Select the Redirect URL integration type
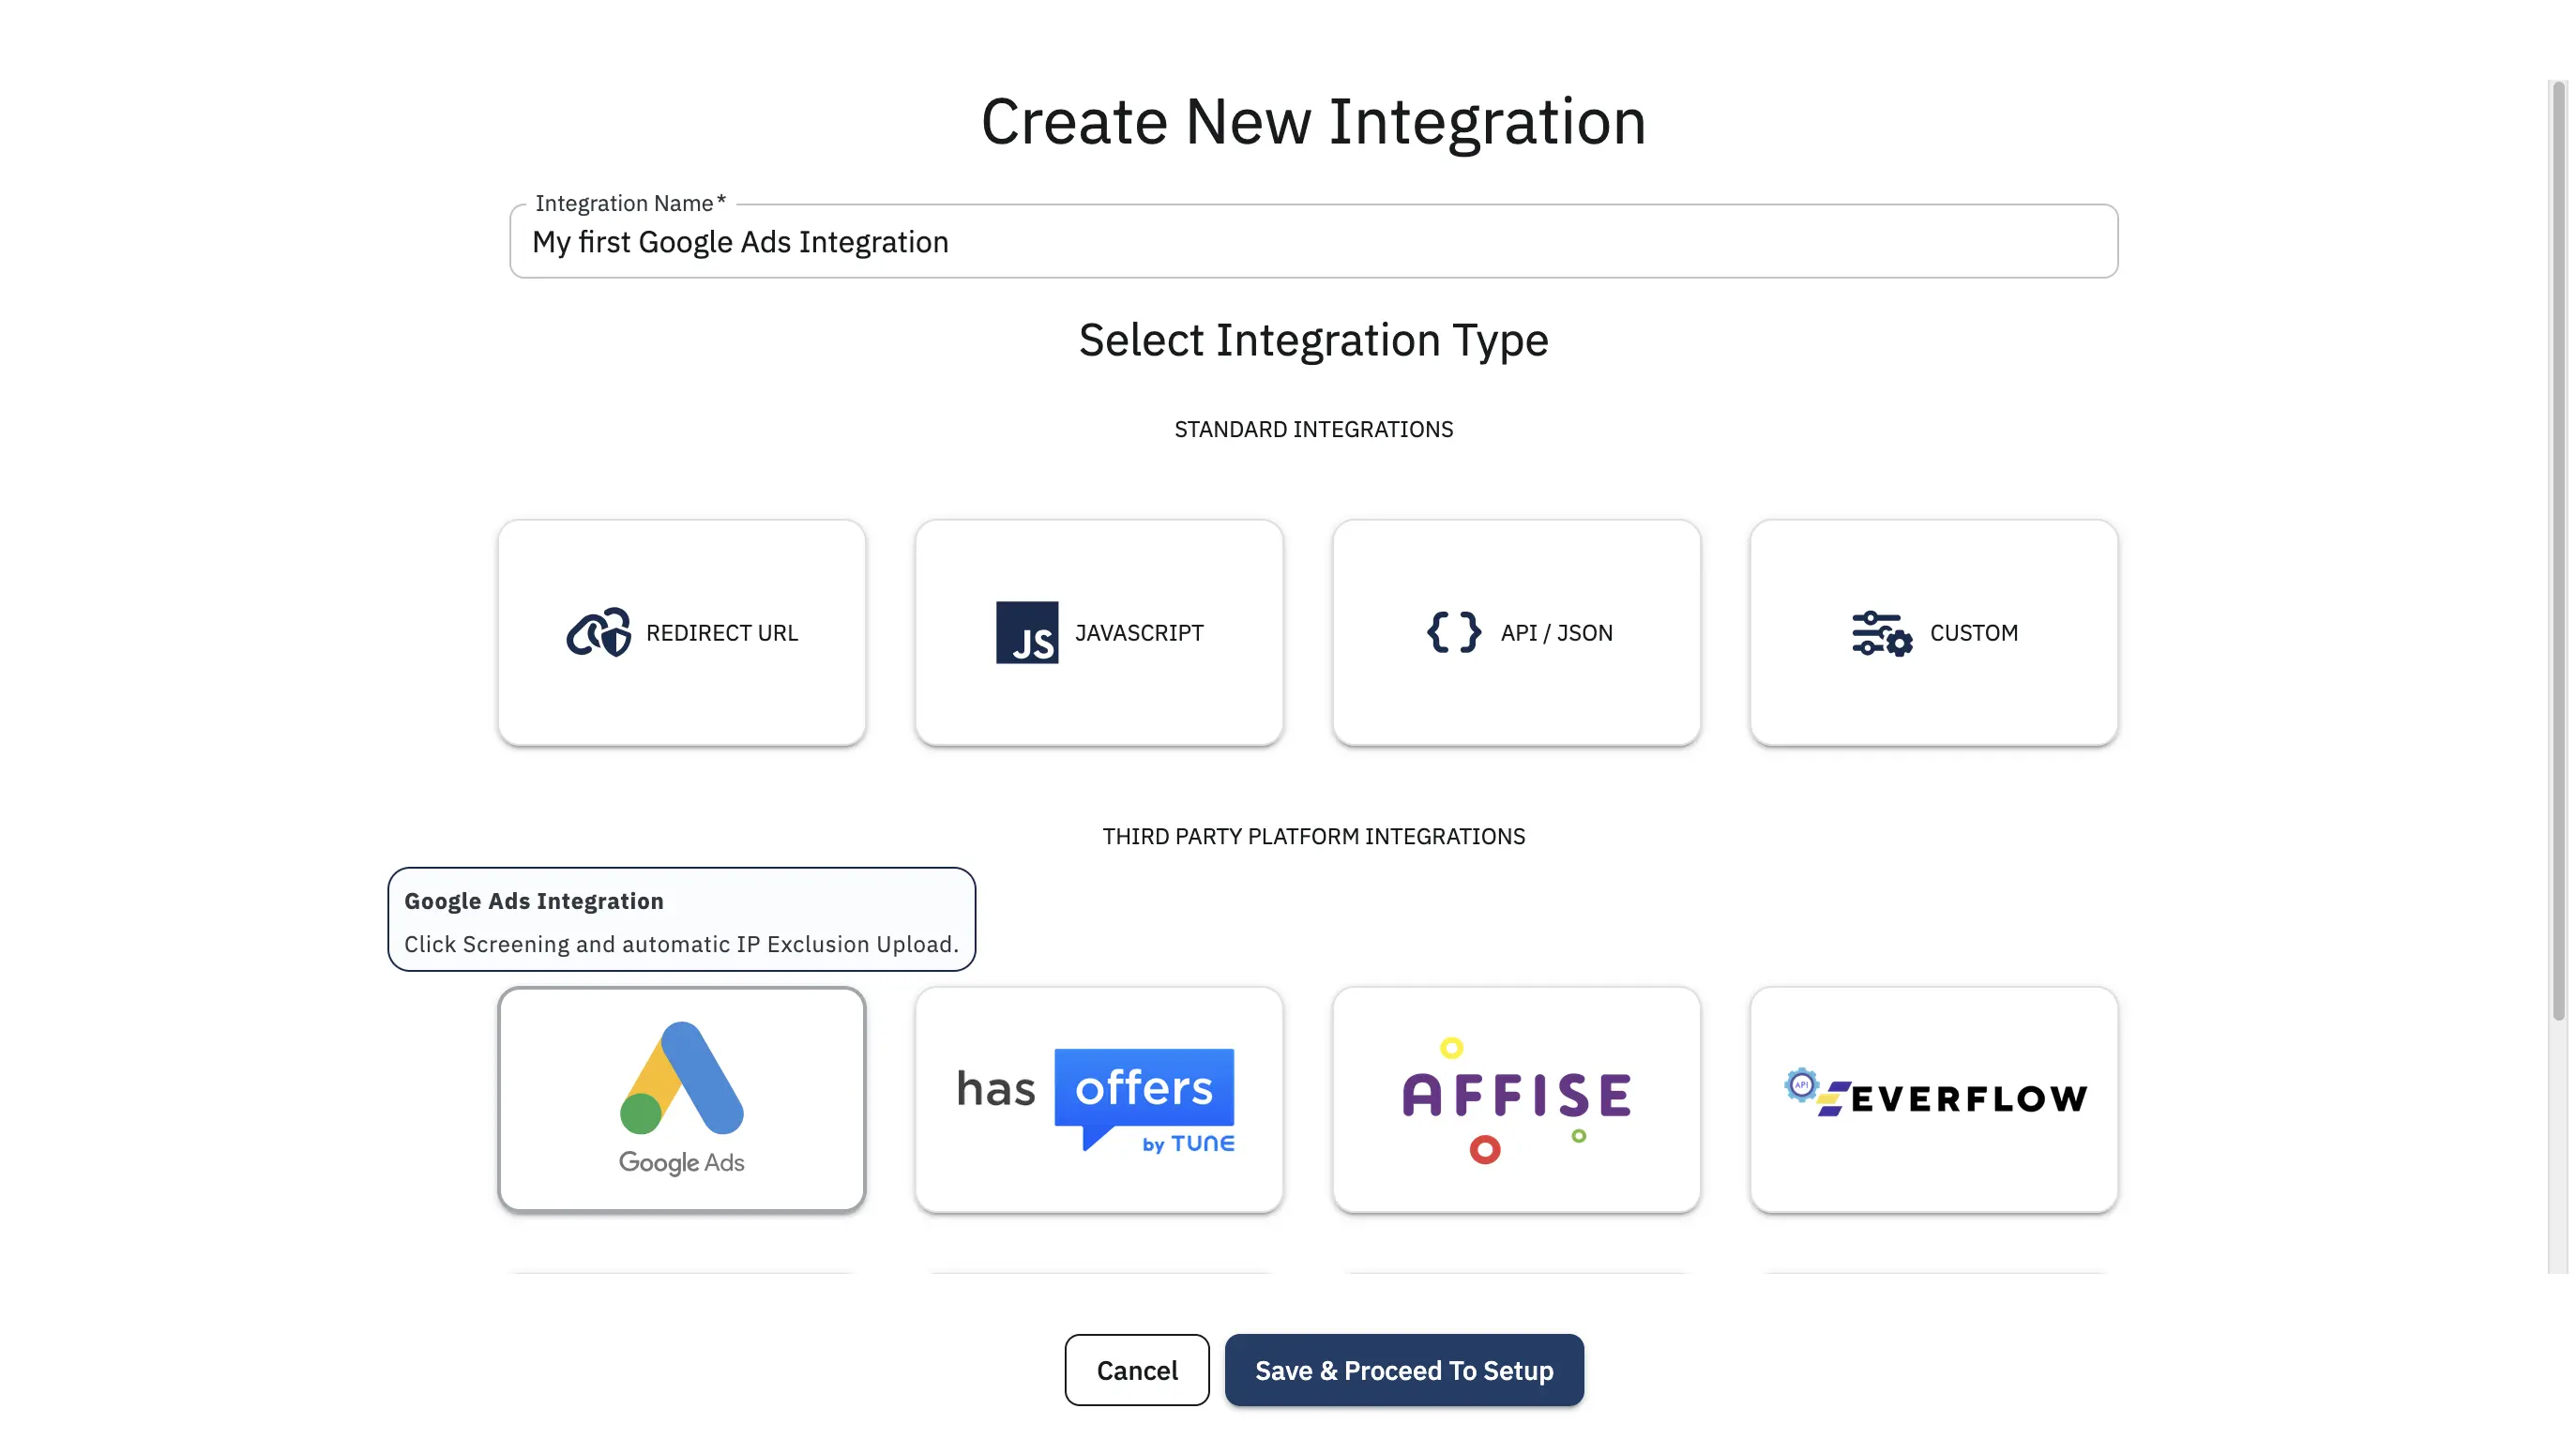The height and width of the screenshot is (1454, 2576). coord(681,633)
